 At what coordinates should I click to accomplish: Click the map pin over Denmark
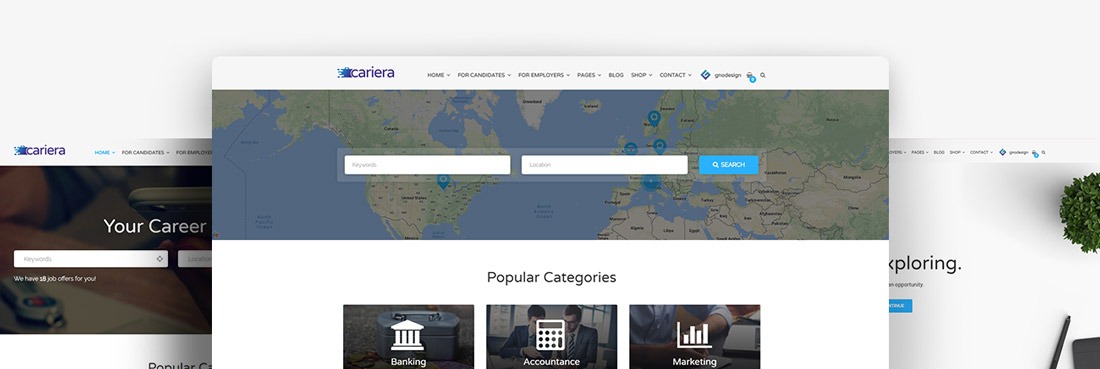[x=659, y=146]
